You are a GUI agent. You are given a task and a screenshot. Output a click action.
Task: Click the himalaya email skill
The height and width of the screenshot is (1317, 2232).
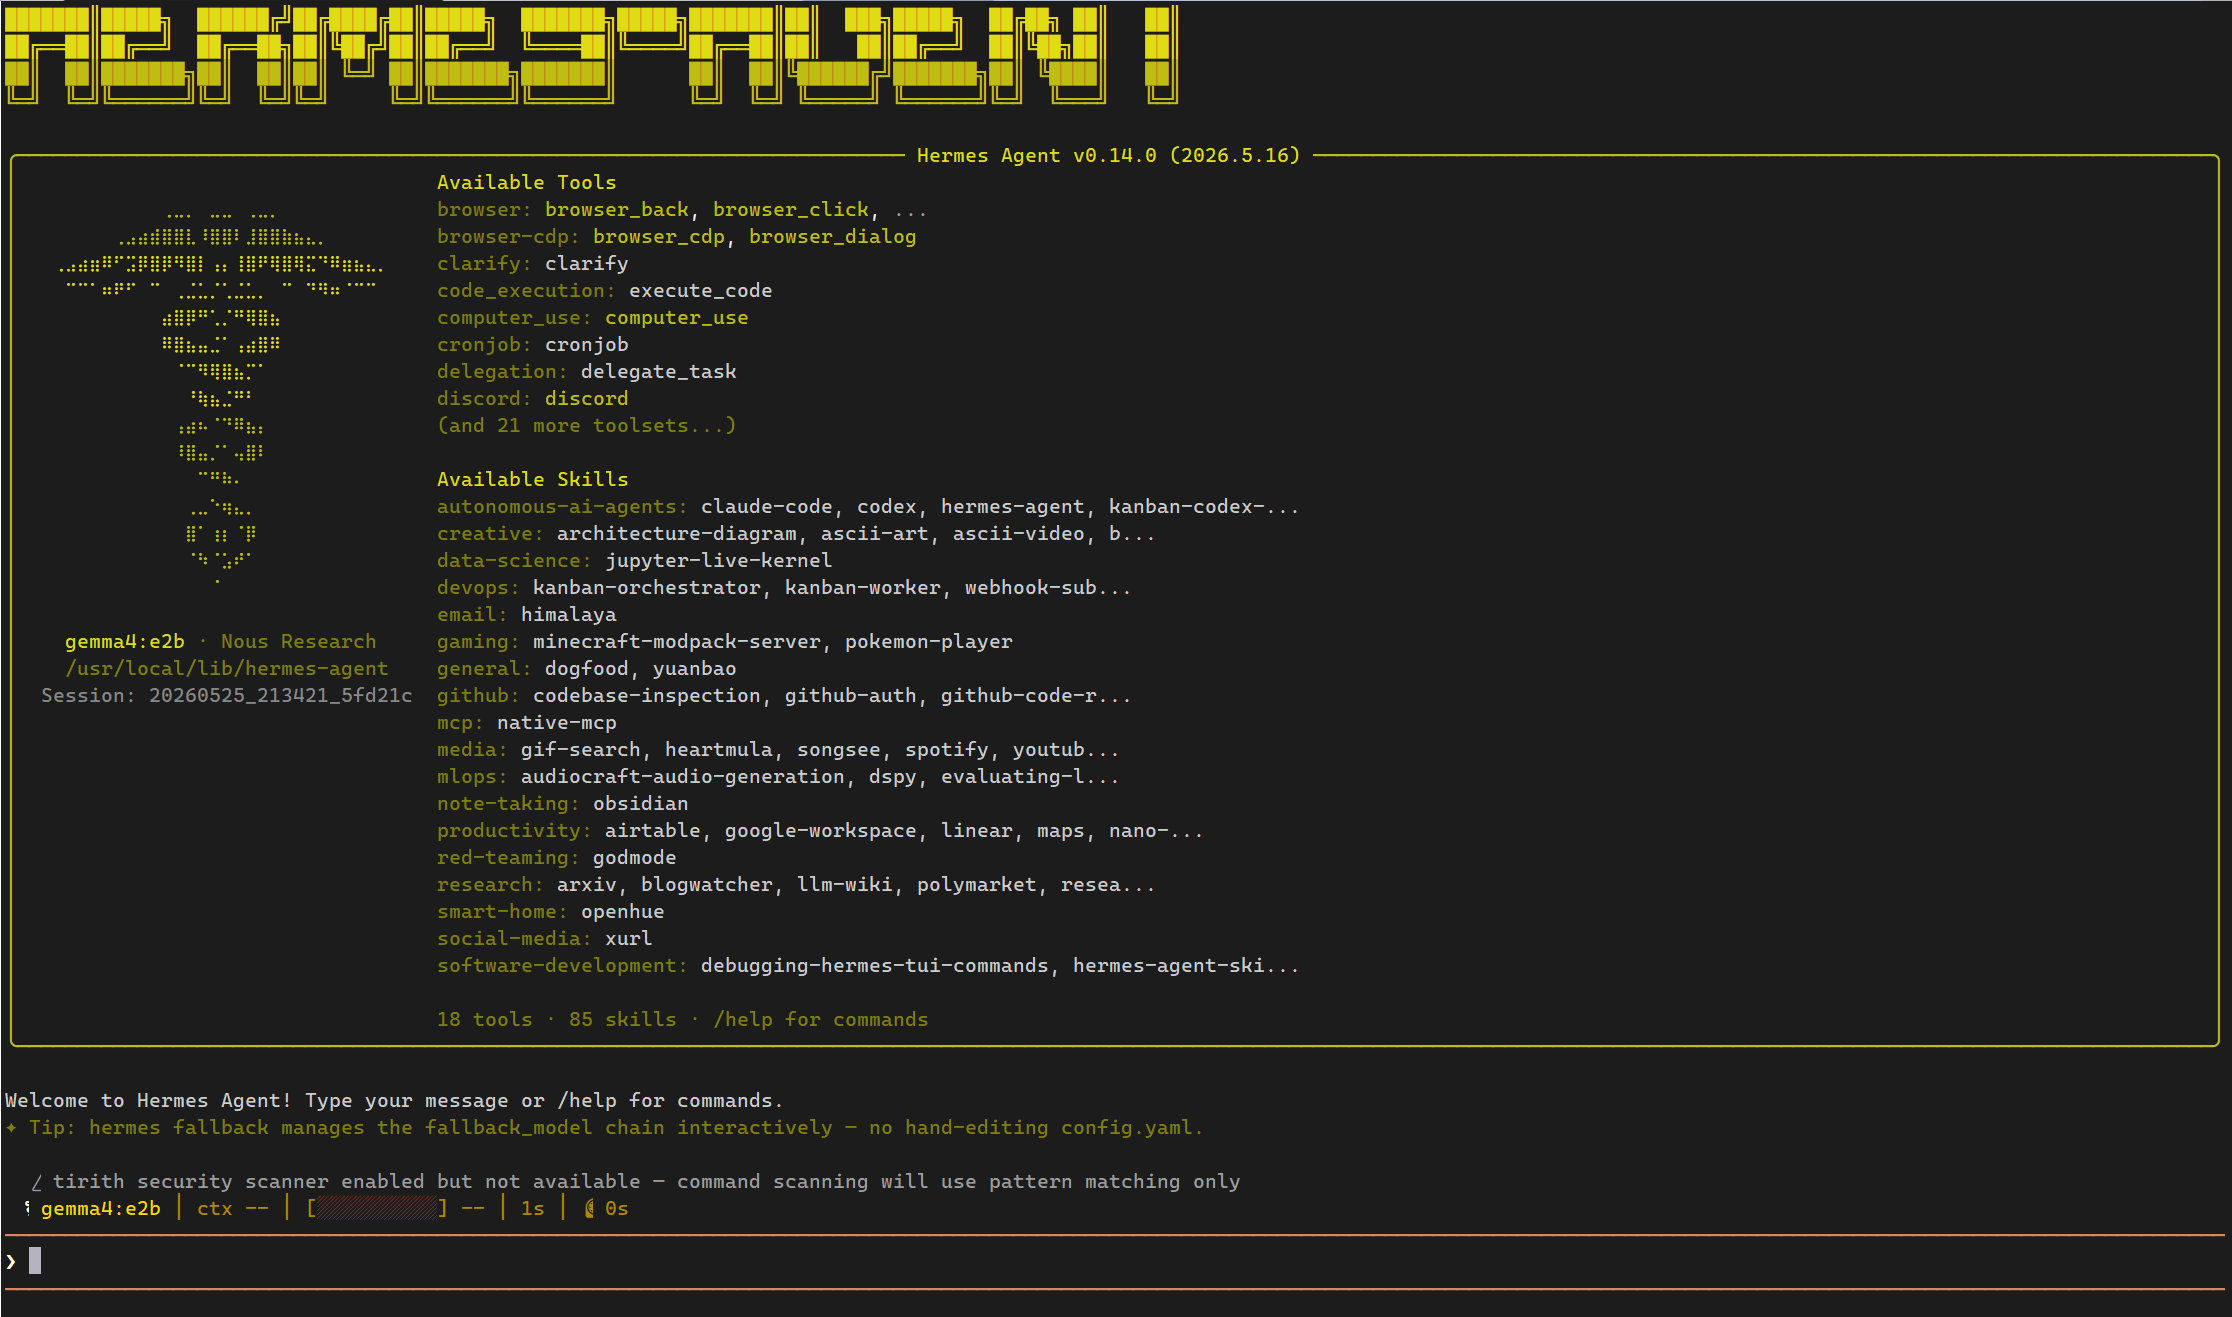pyautogui.click(x=569, y=614)
